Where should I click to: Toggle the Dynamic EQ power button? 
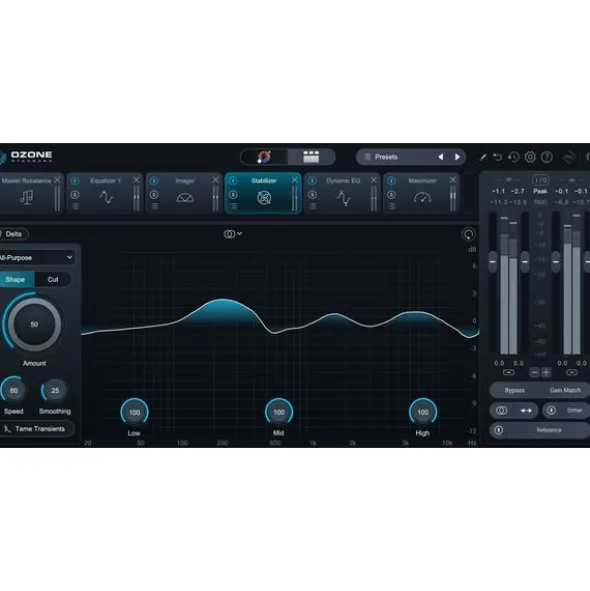(312, 181)
